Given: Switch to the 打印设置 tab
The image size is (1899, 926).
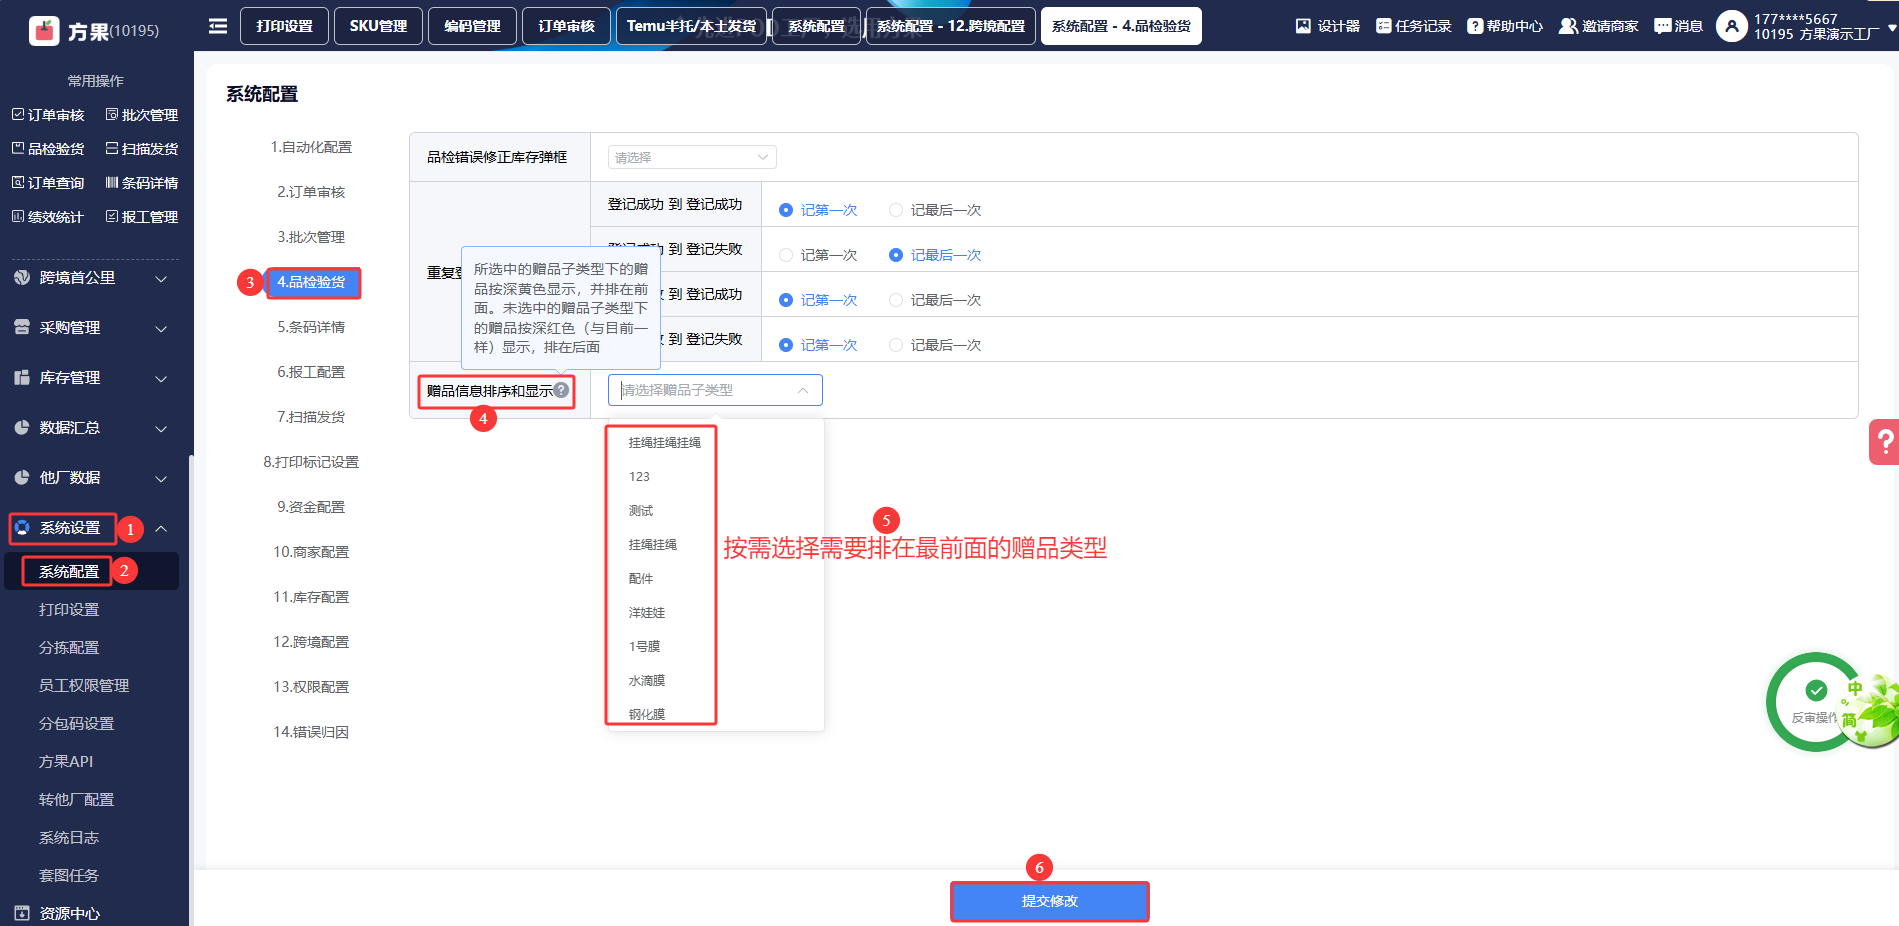Looking at the screenshot, I should click(285, 26).
